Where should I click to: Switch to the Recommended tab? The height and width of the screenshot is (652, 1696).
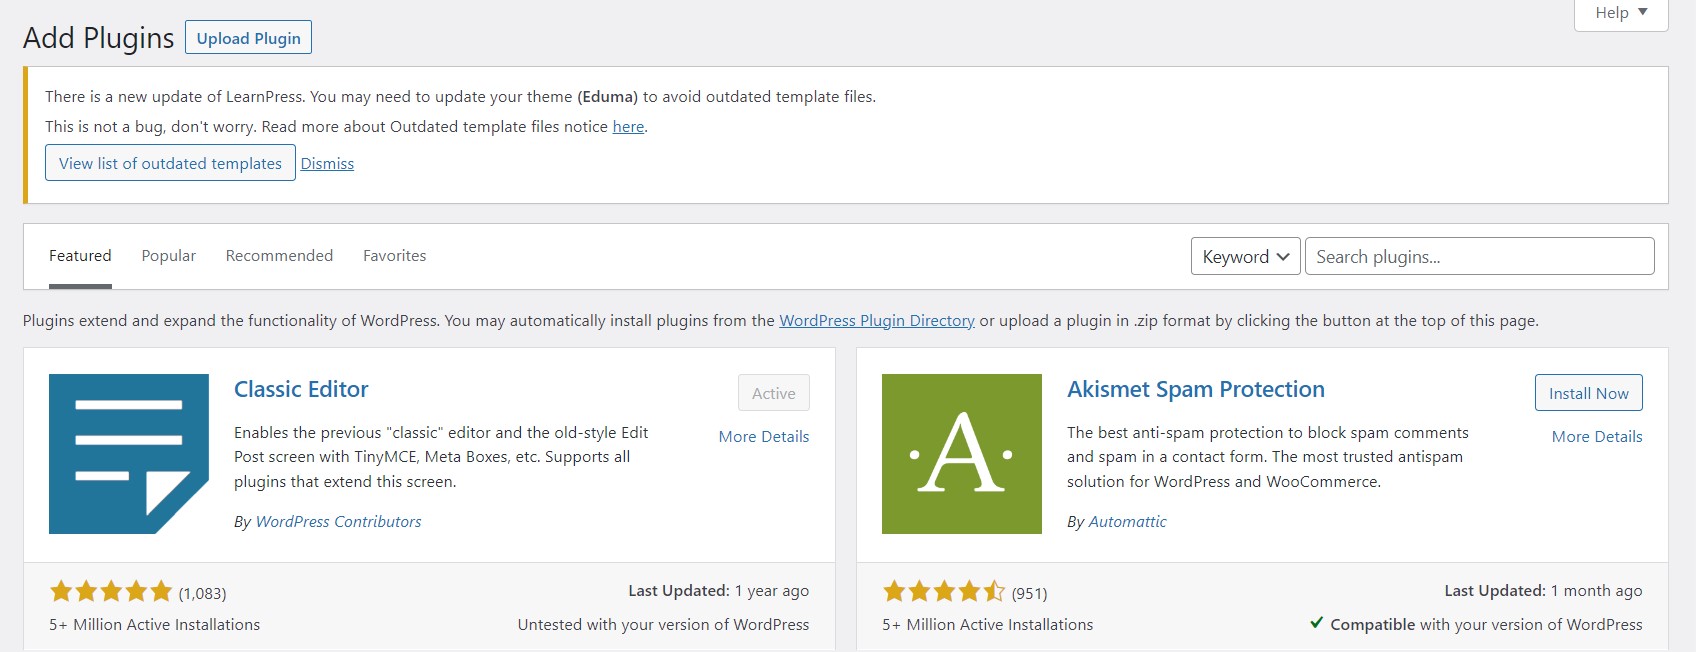pos(279,256)
